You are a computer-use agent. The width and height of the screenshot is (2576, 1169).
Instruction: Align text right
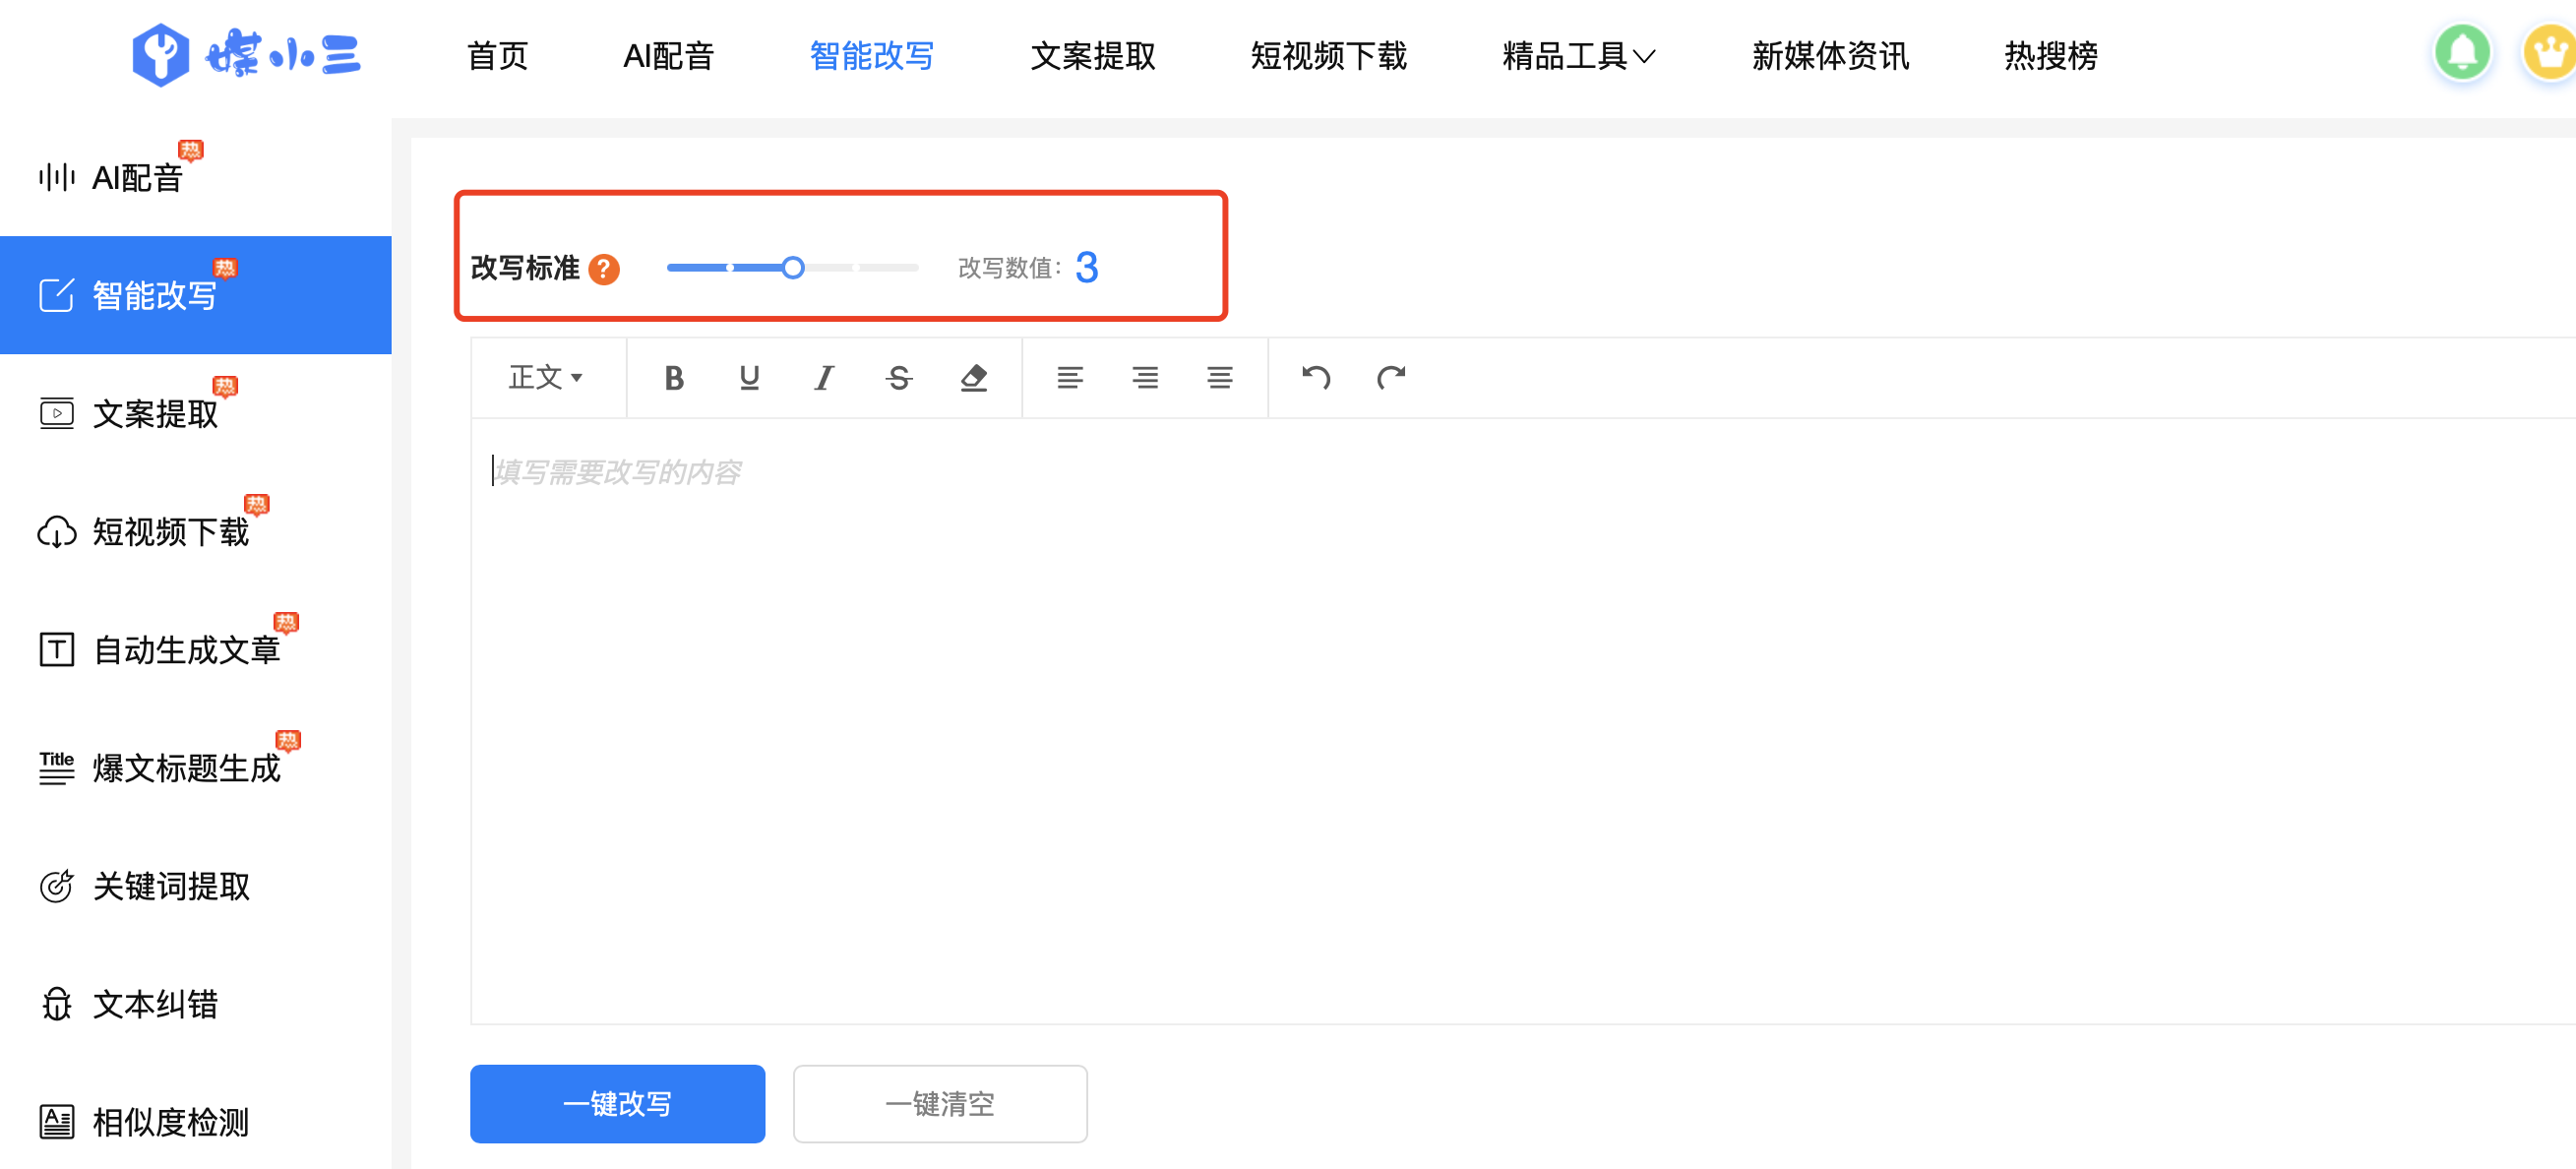coord(1144,377)
